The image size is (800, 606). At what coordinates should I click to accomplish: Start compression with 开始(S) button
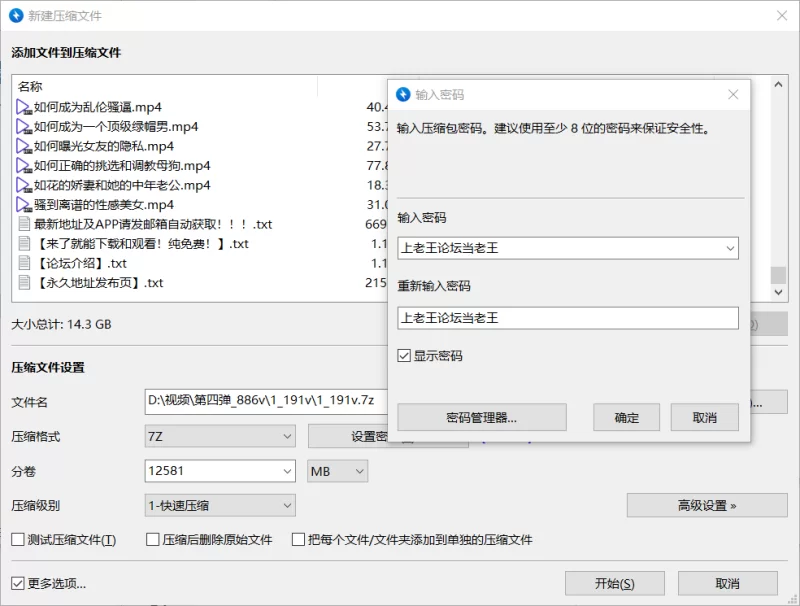(x=615, y=583)
